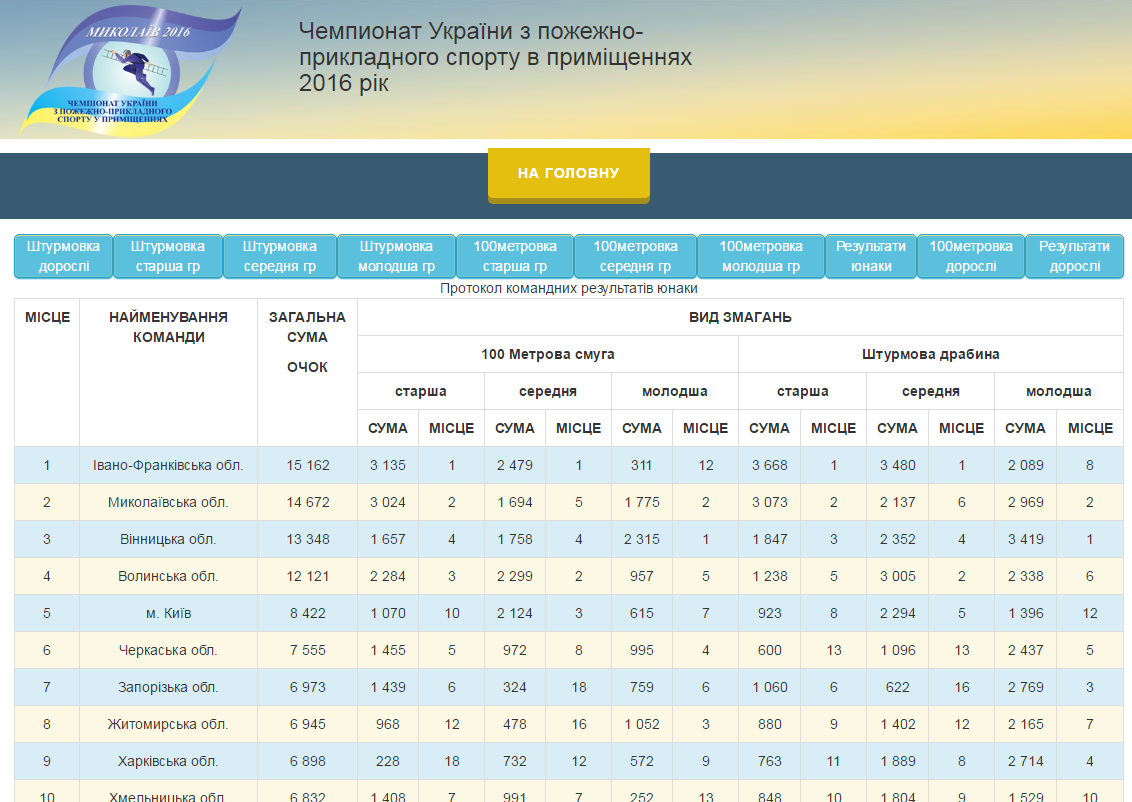Click the page title Чемпионат України heading
Screen dimensions: 1132x802
pos(495,57)
